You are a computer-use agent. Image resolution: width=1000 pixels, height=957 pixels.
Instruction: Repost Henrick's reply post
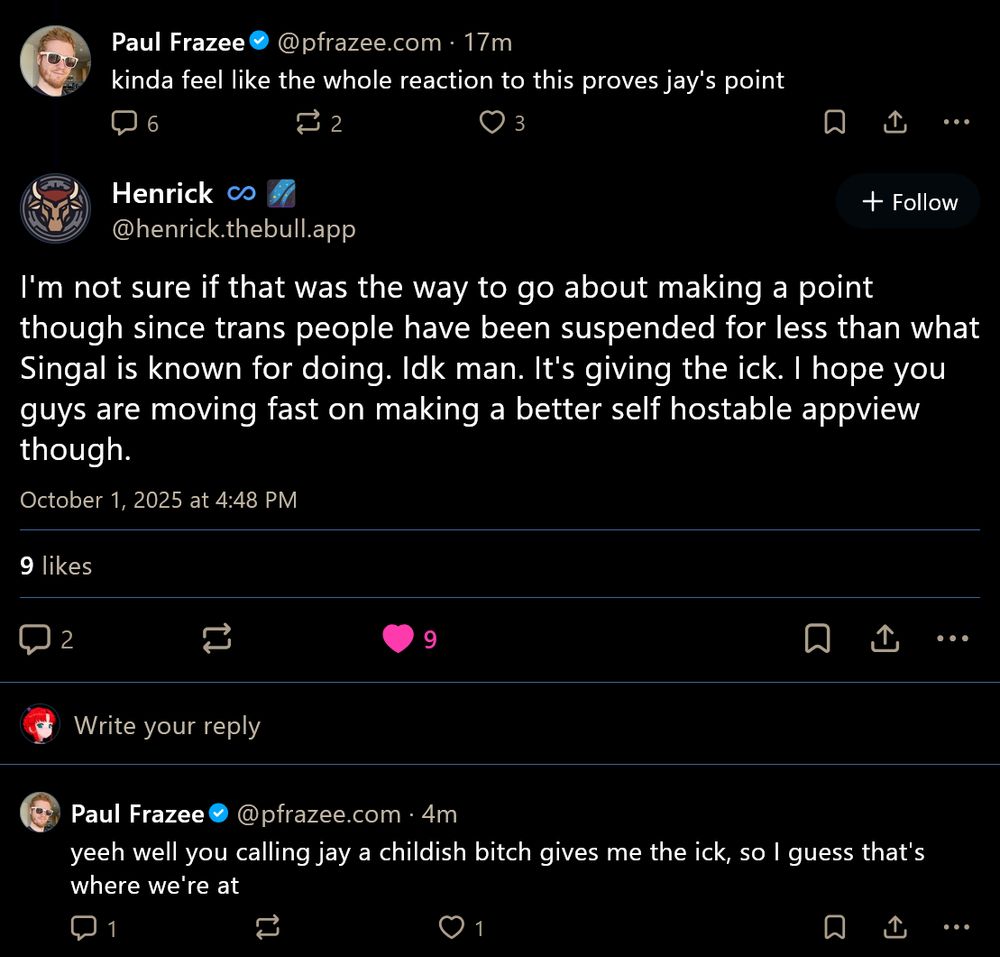pyautogui.click(x=218, y=638)
